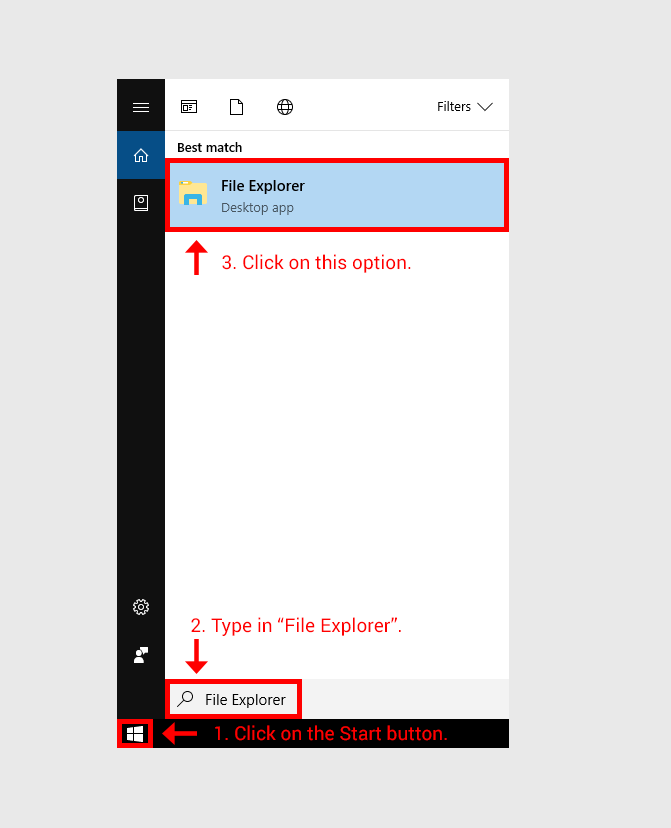Image resolution: width=671 pixels, height=828 pixels.
Task: Open the hamburger menu in search panel
Action: (141, 107)
